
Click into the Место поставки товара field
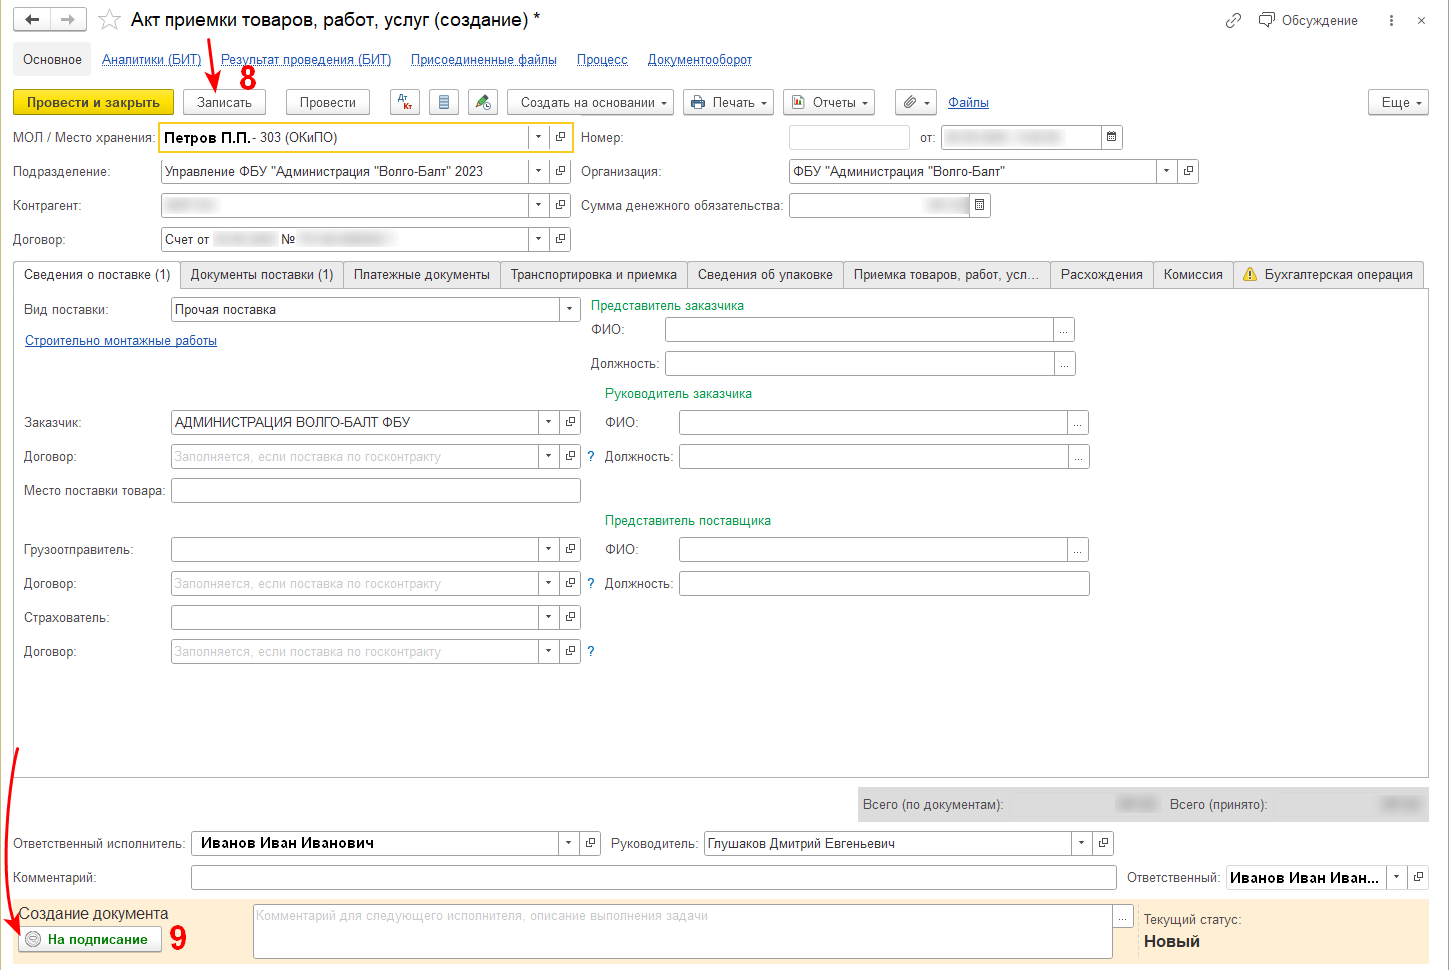pos(375,490)
